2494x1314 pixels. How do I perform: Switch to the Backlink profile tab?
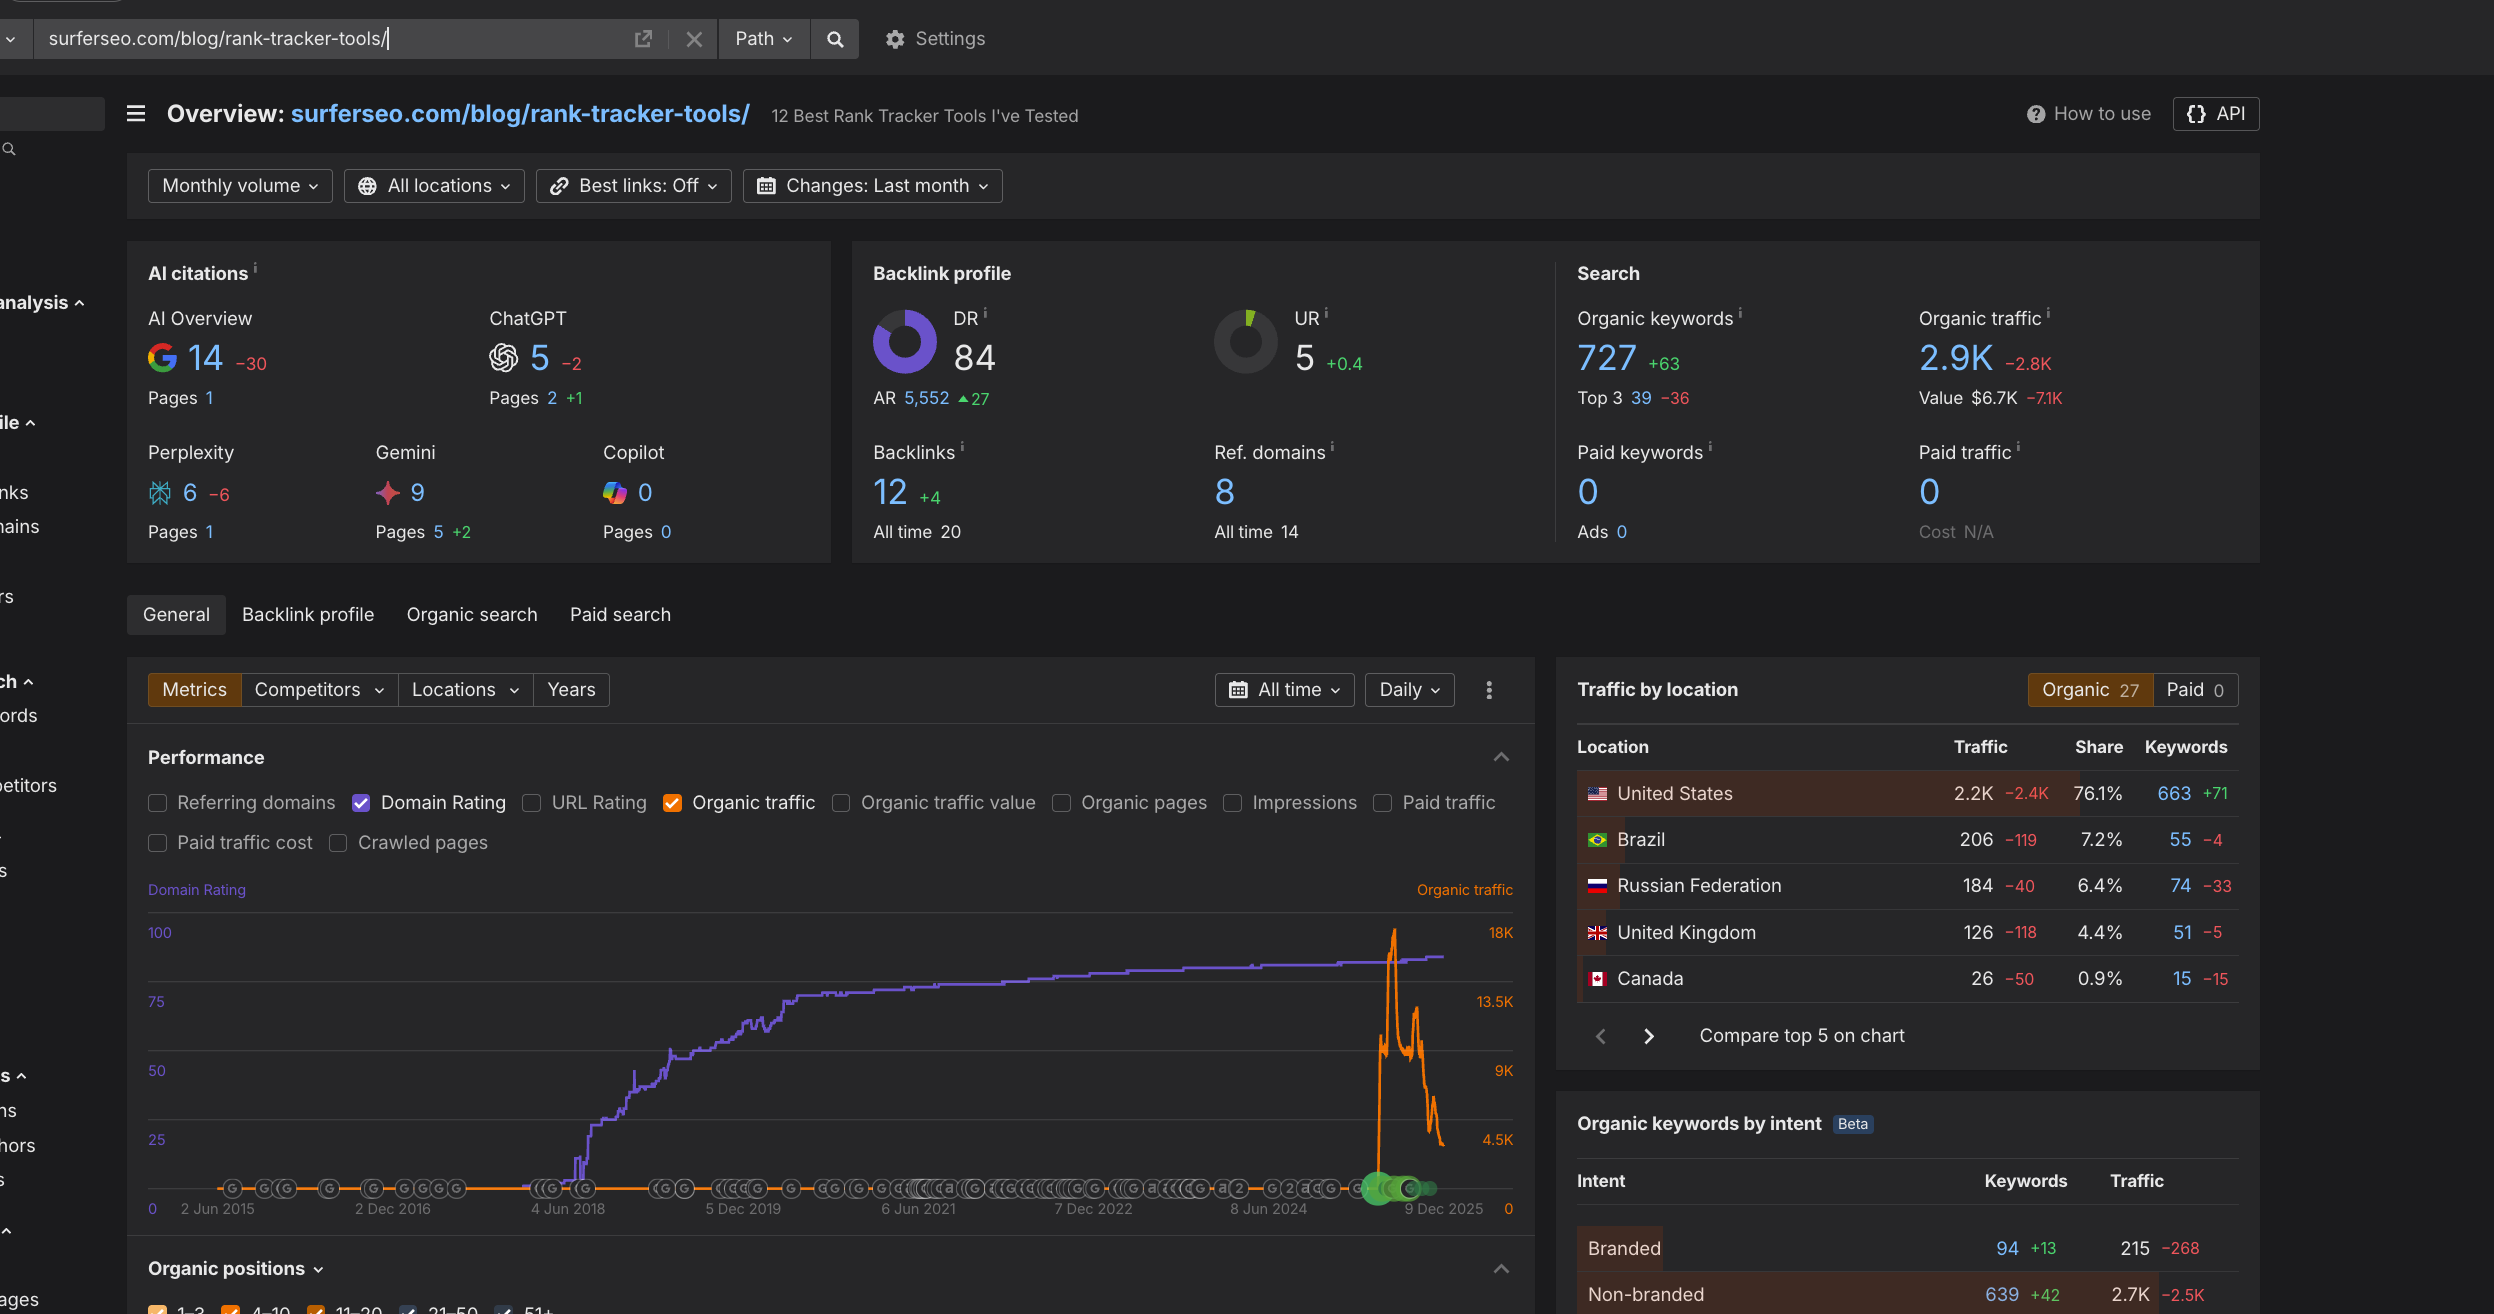click(308, 615)
